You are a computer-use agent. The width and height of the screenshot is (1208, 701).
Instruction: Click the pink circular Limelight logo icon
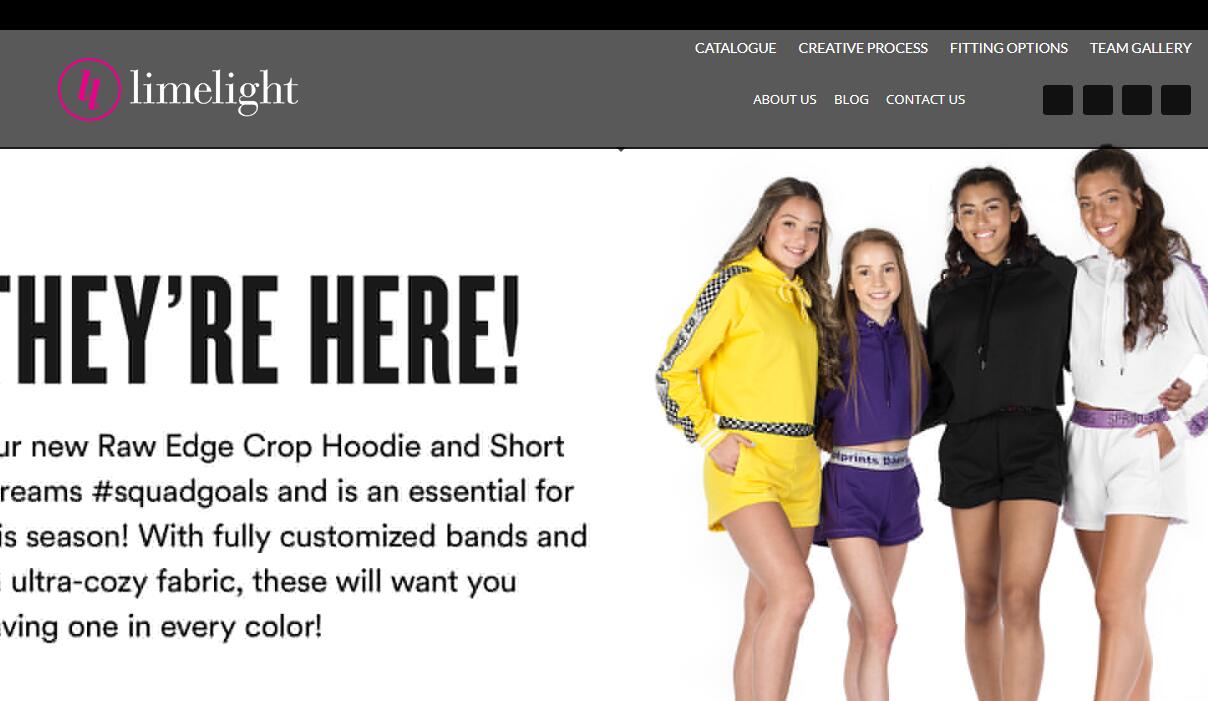click(89, 90)
